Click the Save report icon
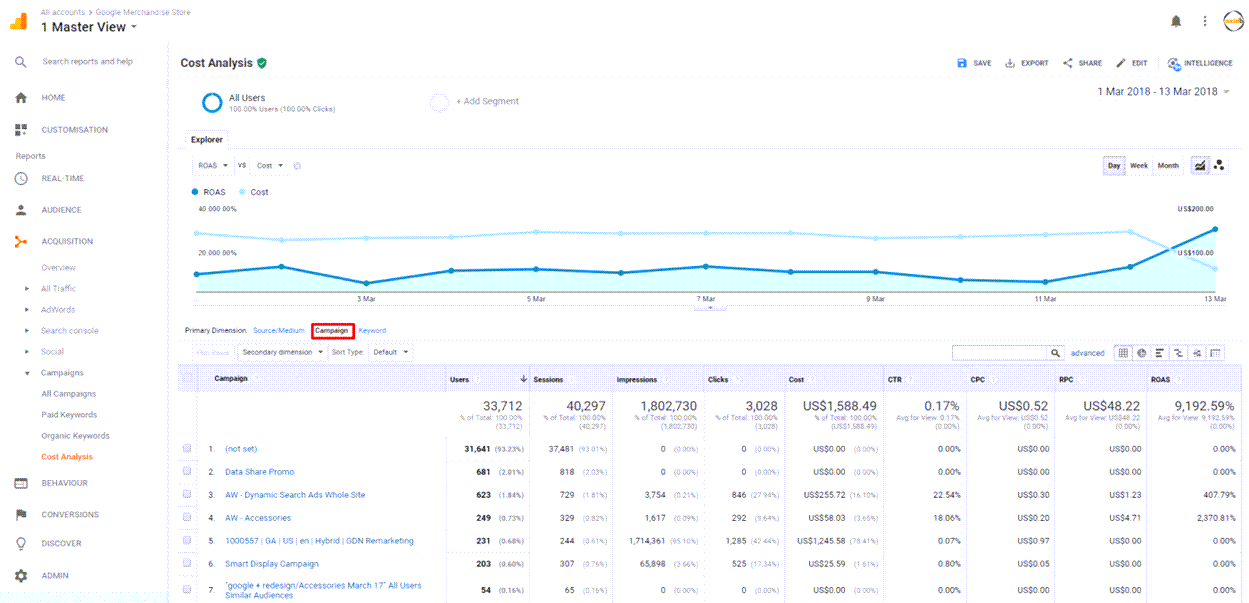 coord(962,63)
